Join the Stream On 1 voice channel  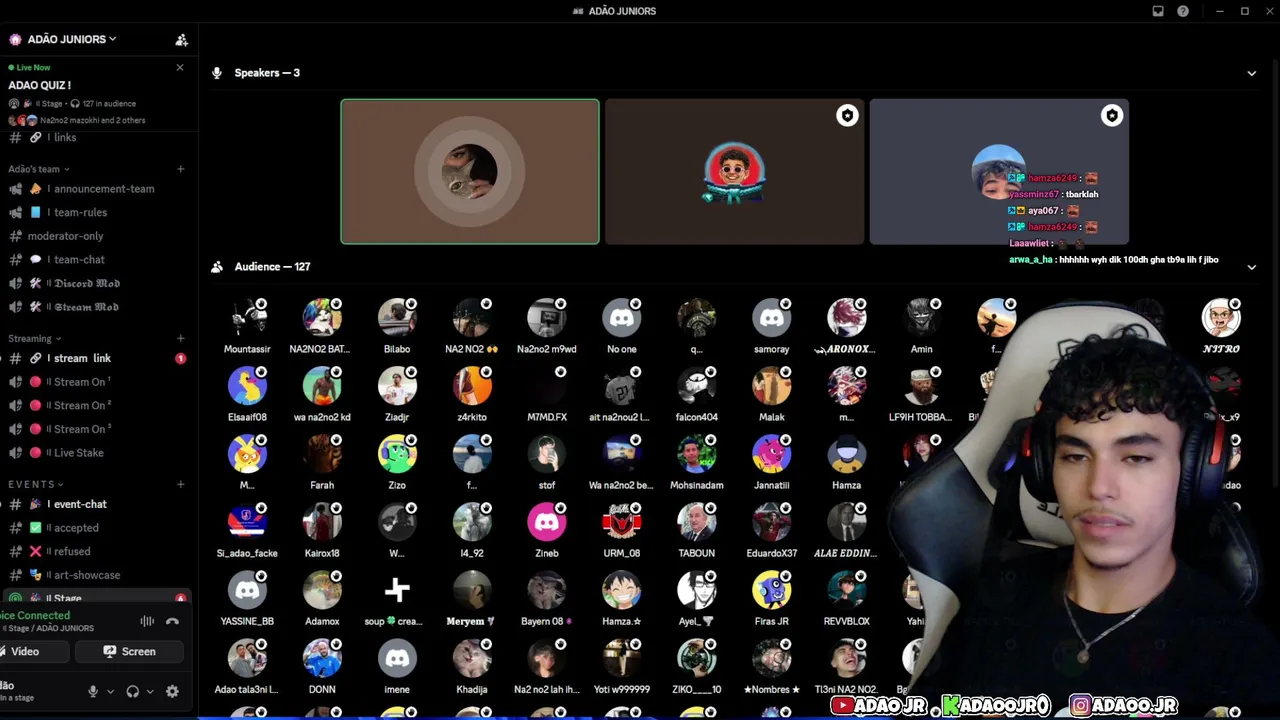pos(96,381)
